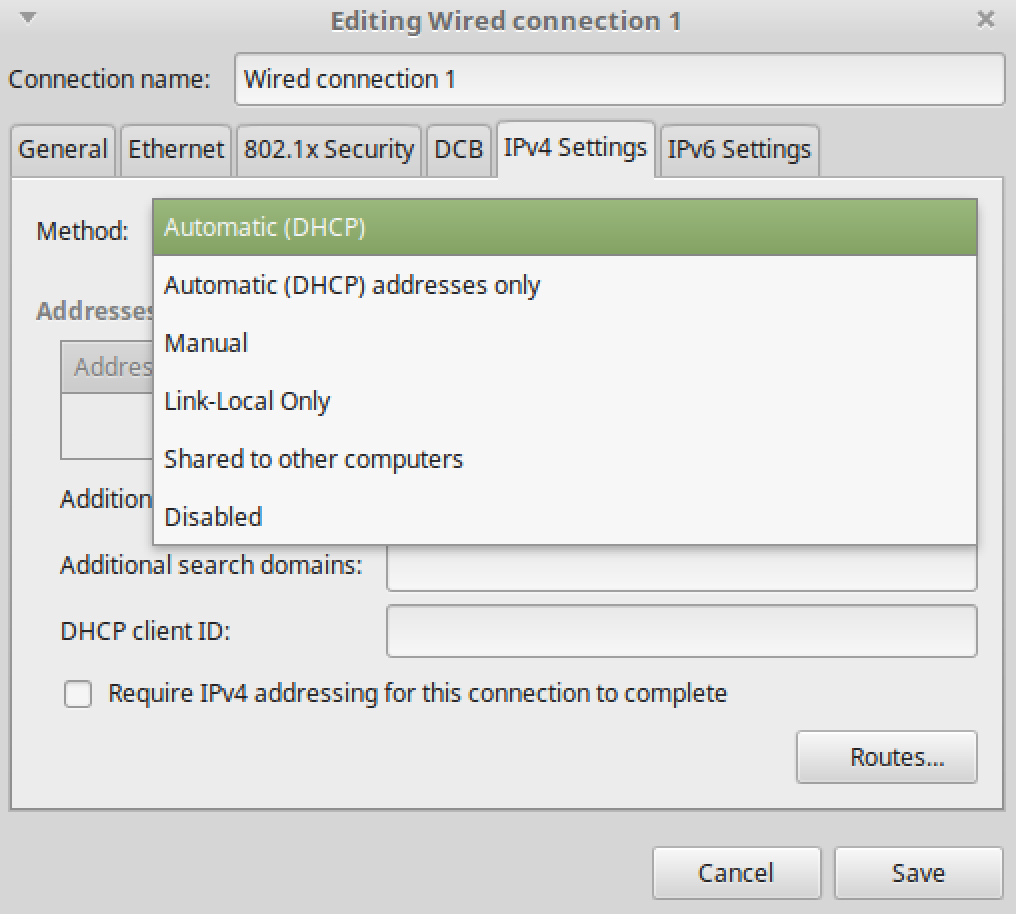Image resolution: width=1016 pixels, height=914 pixels.
Task: Click the DHCP client ID field
Action: [x=681, y=631]
